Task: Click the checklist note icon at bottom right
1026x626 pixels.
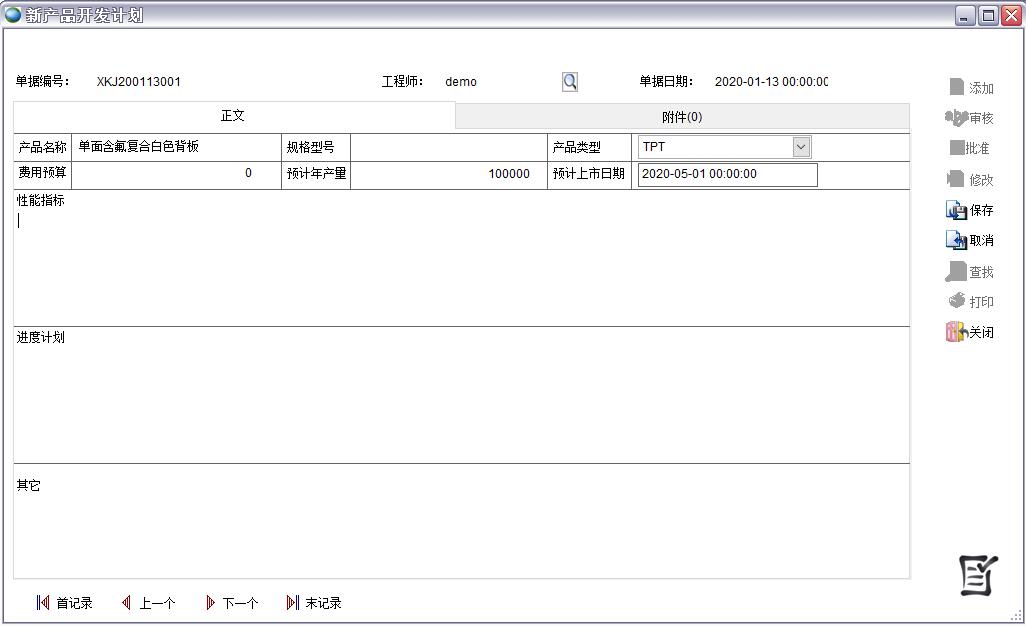Action: (x=978, y=575)
